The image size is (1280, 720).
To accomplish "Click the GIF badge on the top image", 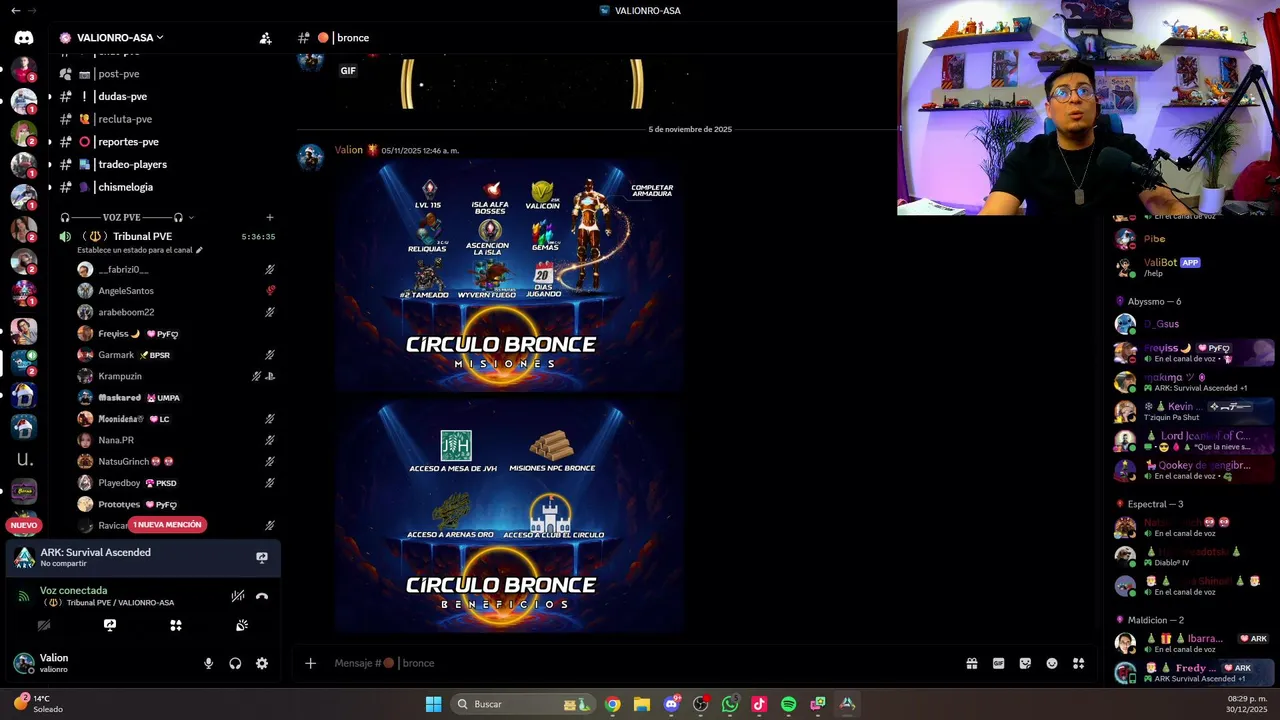I will (348, 71).
